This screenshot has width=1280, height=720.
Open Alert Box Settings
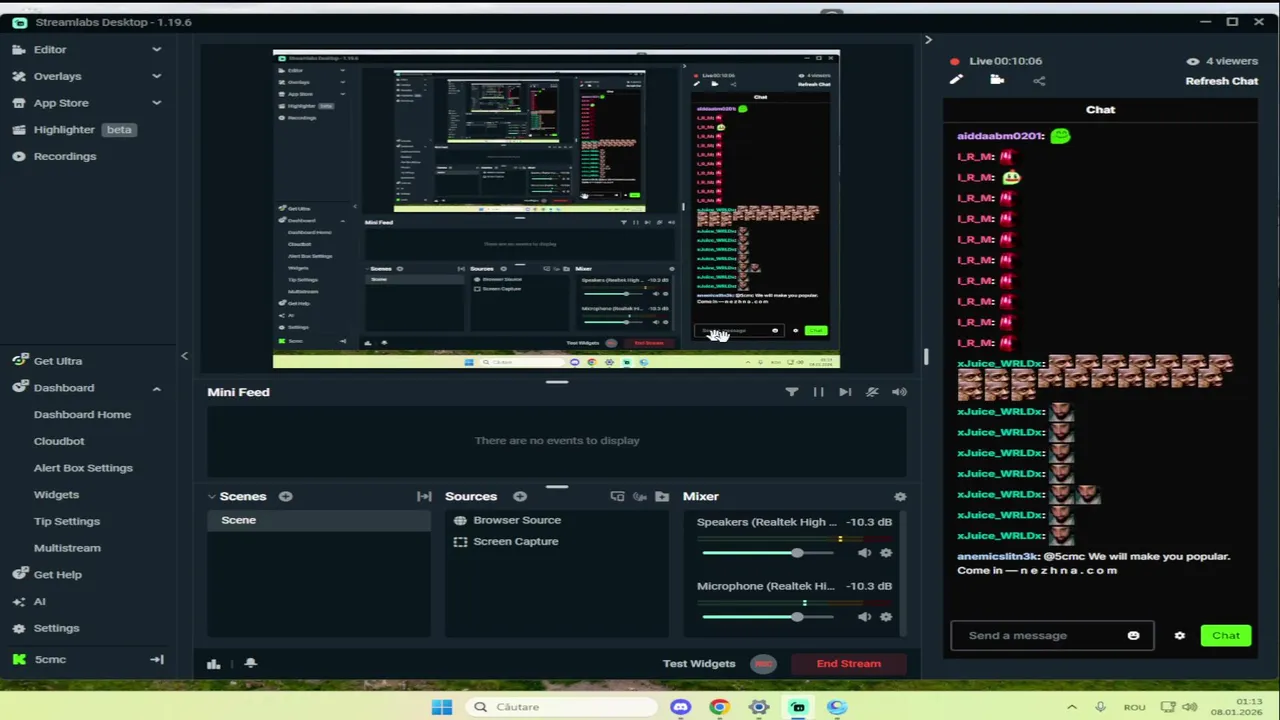coord(83,468)
